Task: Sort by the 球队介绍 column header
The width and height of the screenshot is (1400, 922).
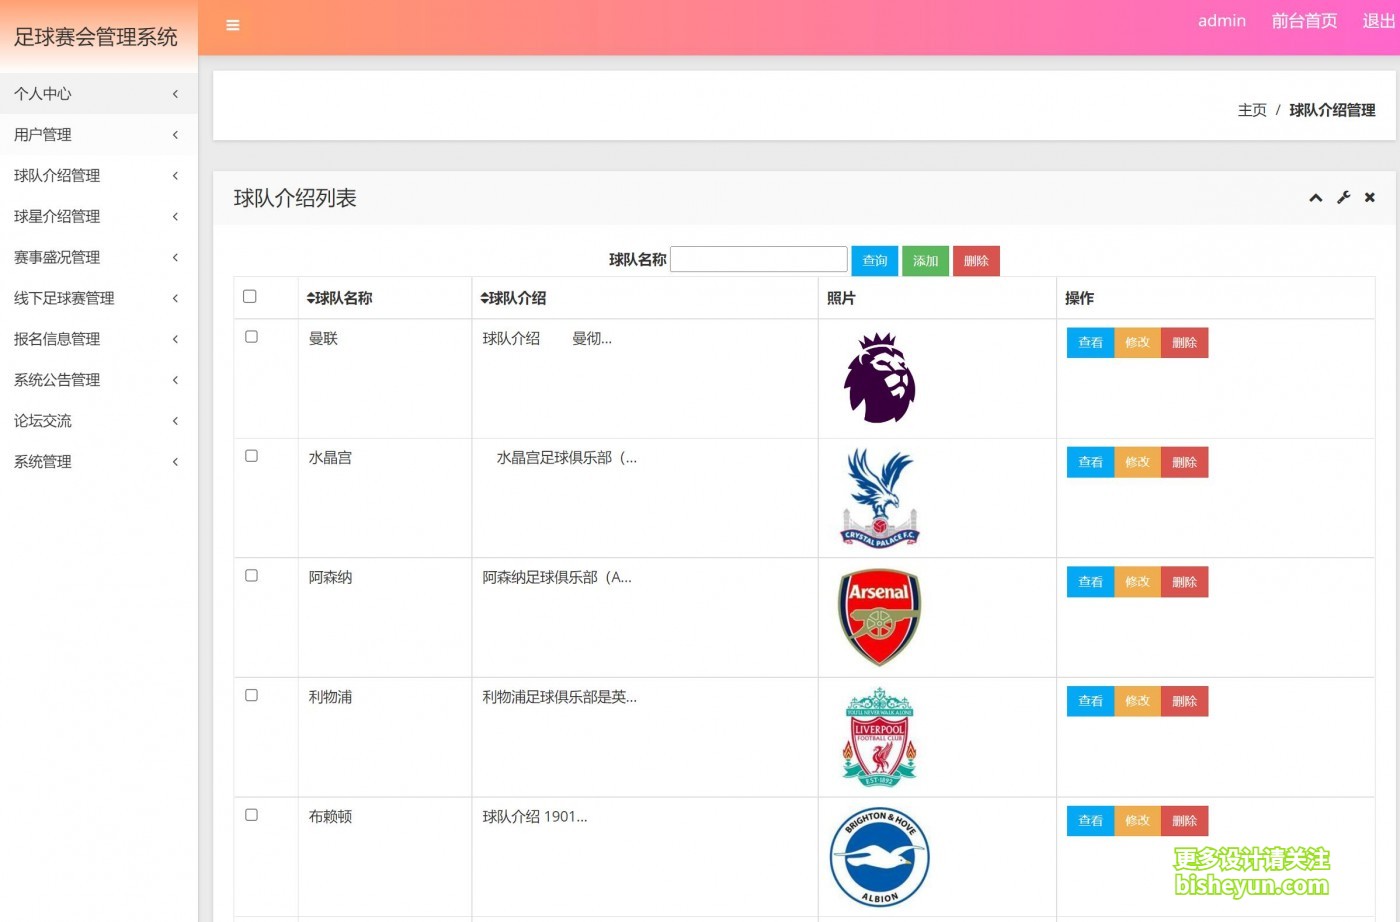Action: [513, 298]
